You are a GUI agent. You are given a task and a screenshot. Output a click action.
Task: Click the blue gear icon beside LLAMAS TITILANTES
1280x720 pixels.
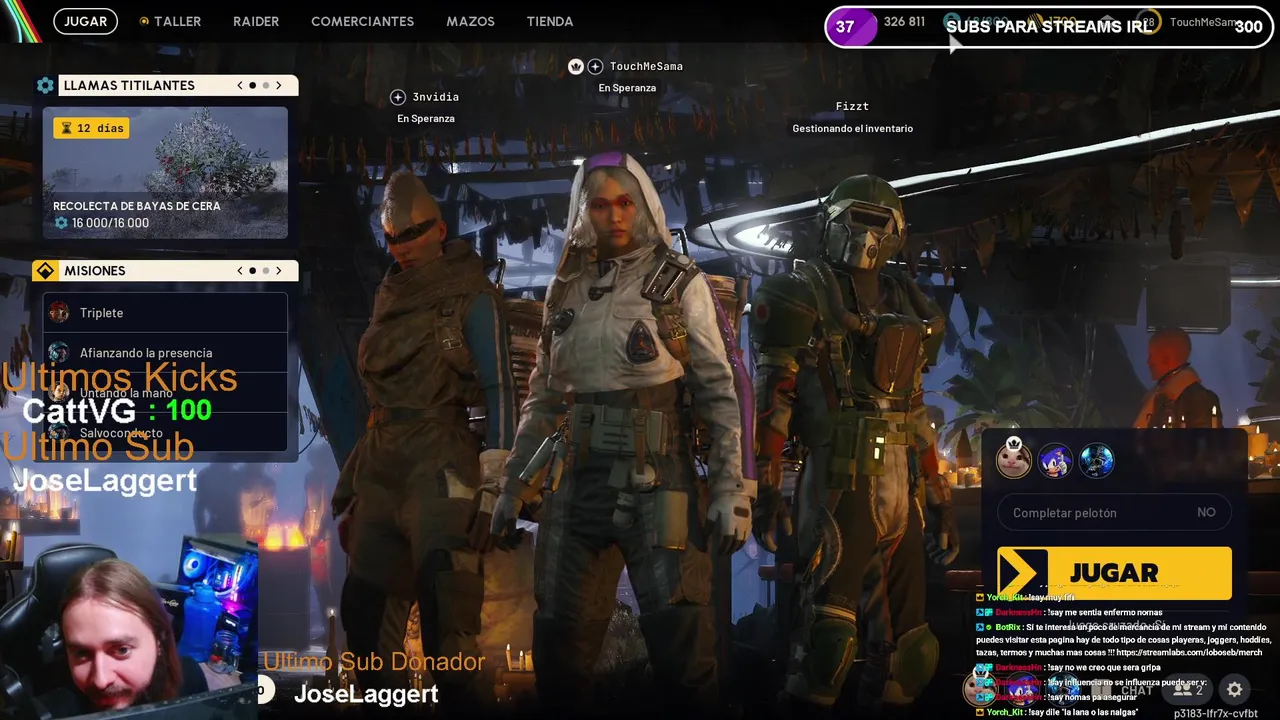[x=45, y=85]
